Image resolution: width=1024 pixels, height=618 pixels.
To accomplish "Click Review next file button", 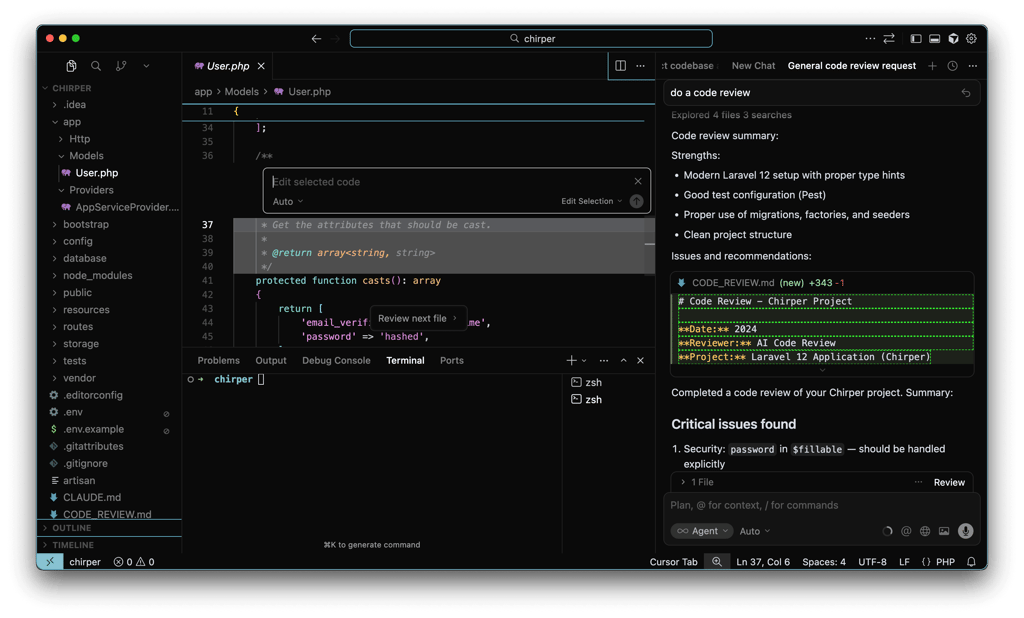I will (x=418, y=318).
